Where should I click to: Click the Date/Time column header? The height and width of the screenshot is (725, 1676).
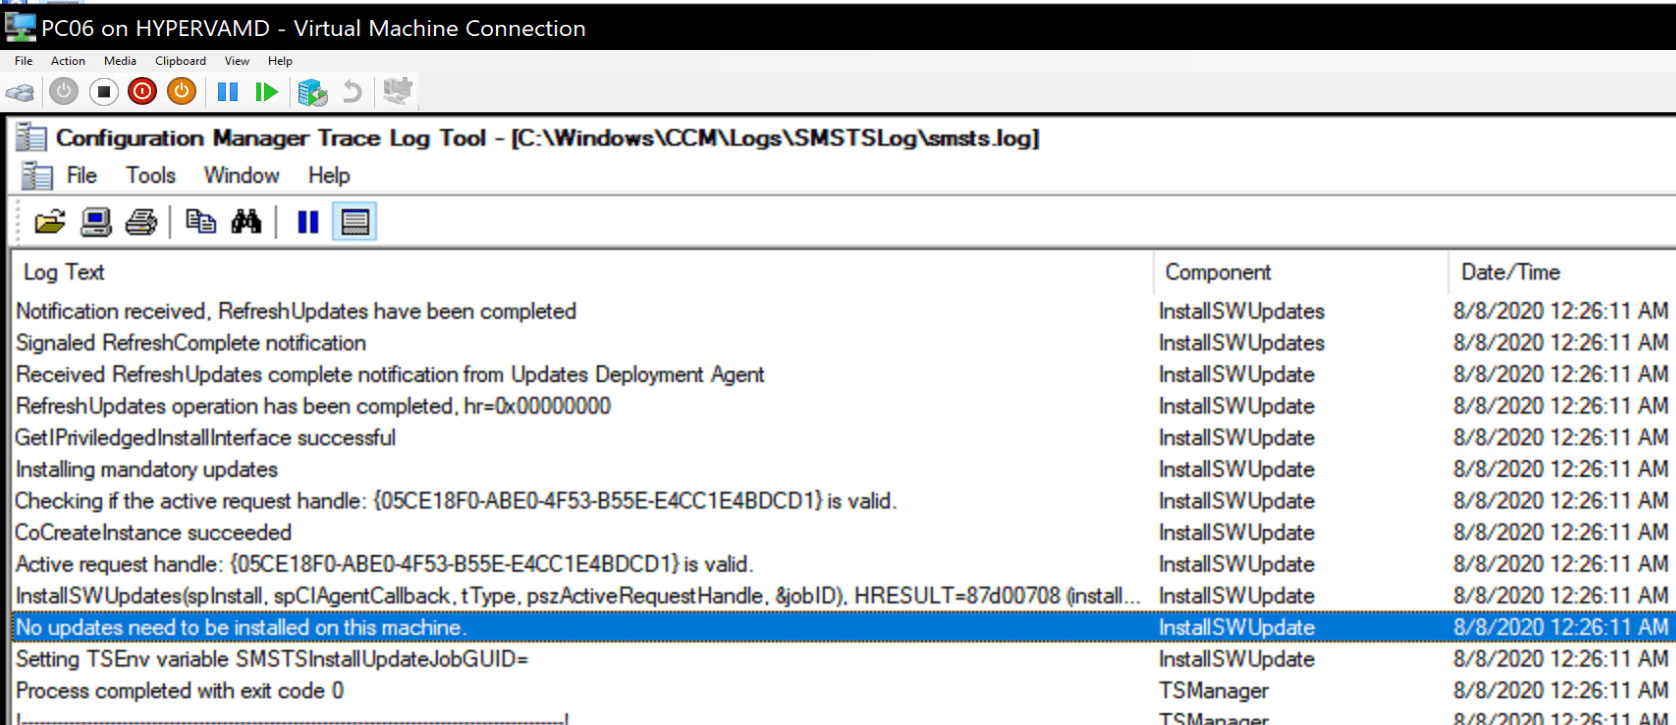1509,272
